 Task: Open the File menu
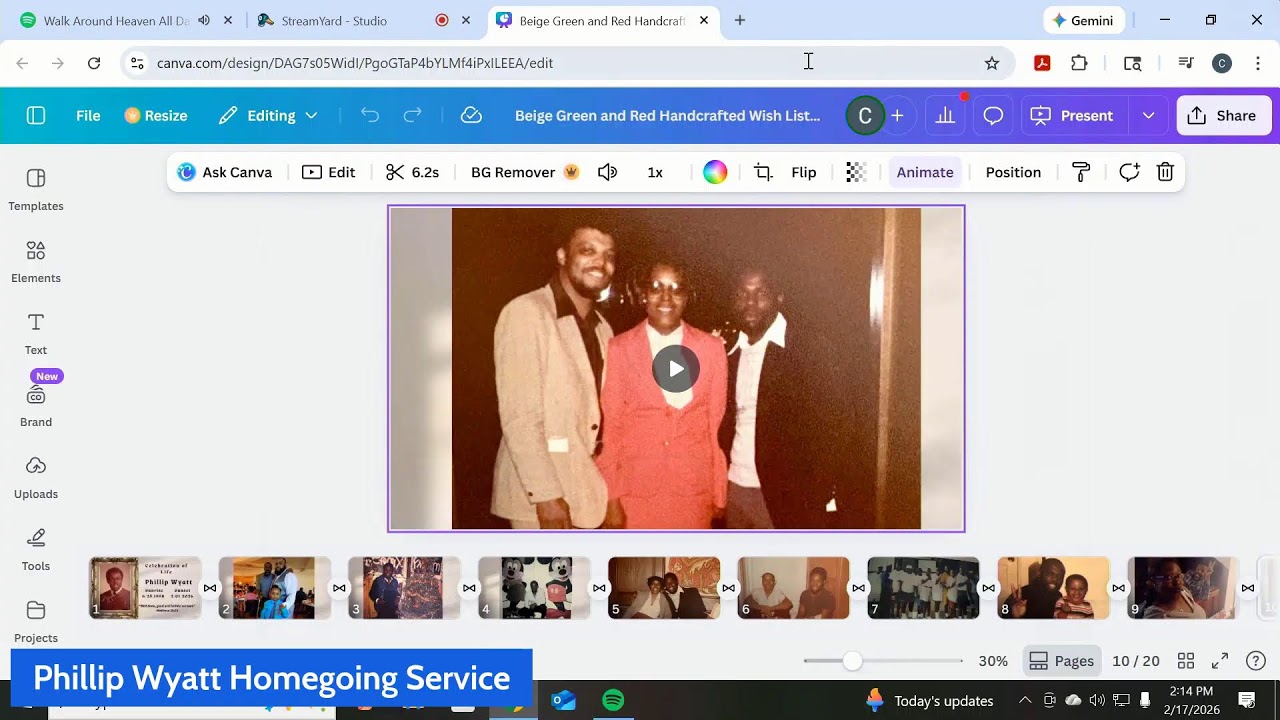click(88, 116)
